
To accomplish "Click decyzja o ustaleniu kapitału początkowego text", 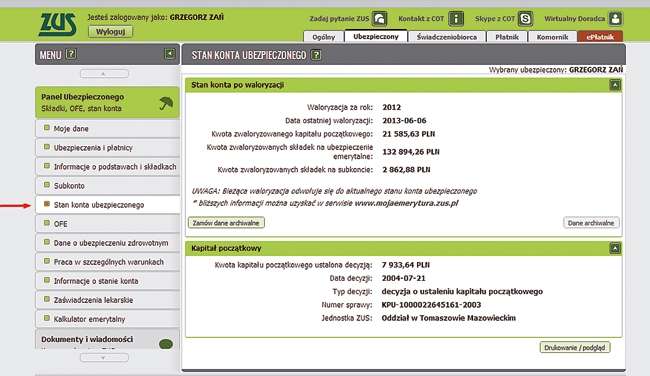I will point(462,291).
